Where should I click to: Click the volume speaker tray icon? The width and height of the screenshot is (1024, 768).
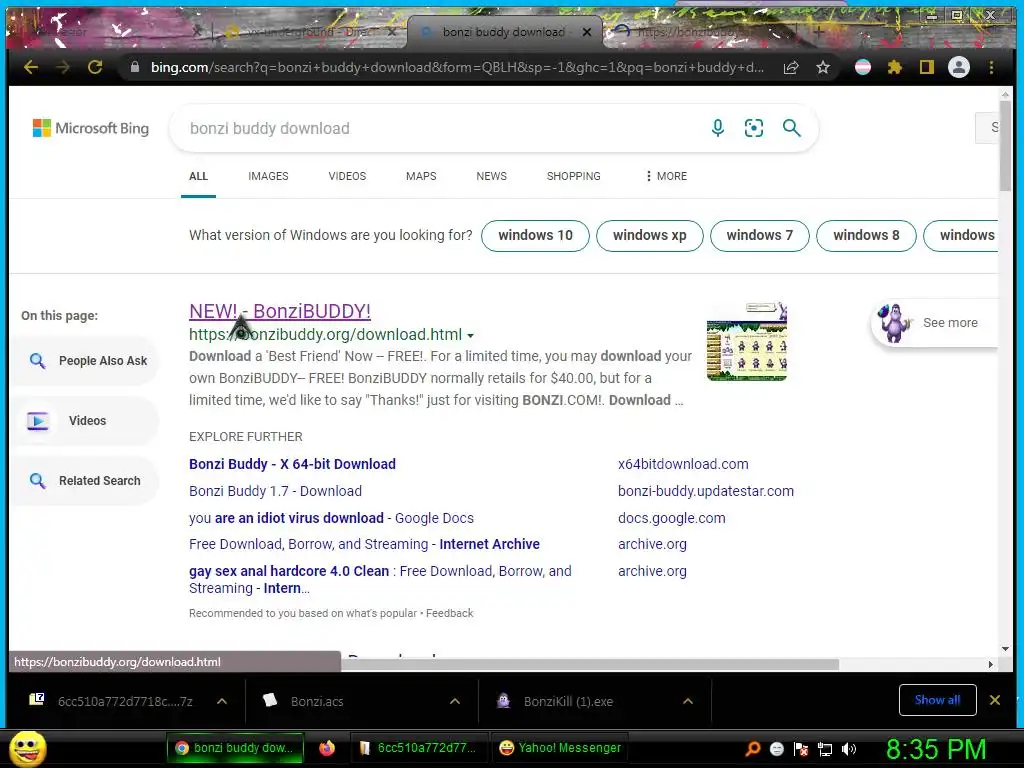(x=849, y=749)
